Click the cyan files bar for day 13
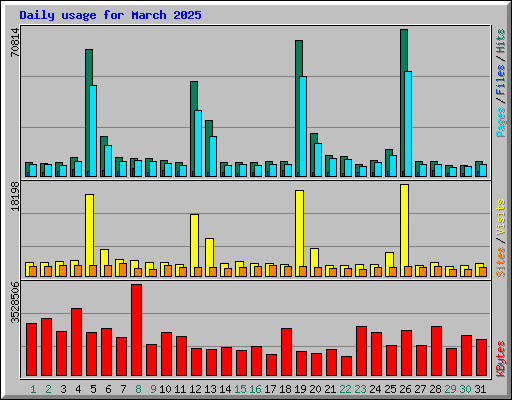 213,156
